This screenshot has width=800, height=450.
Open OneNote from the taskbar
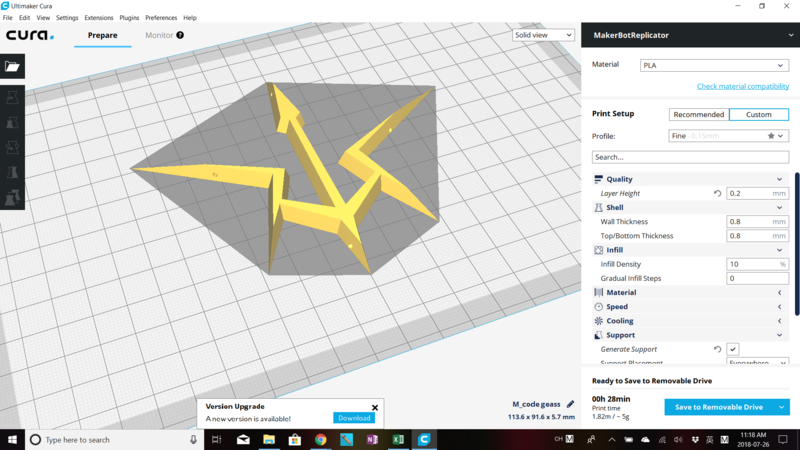tap(372, 439)
